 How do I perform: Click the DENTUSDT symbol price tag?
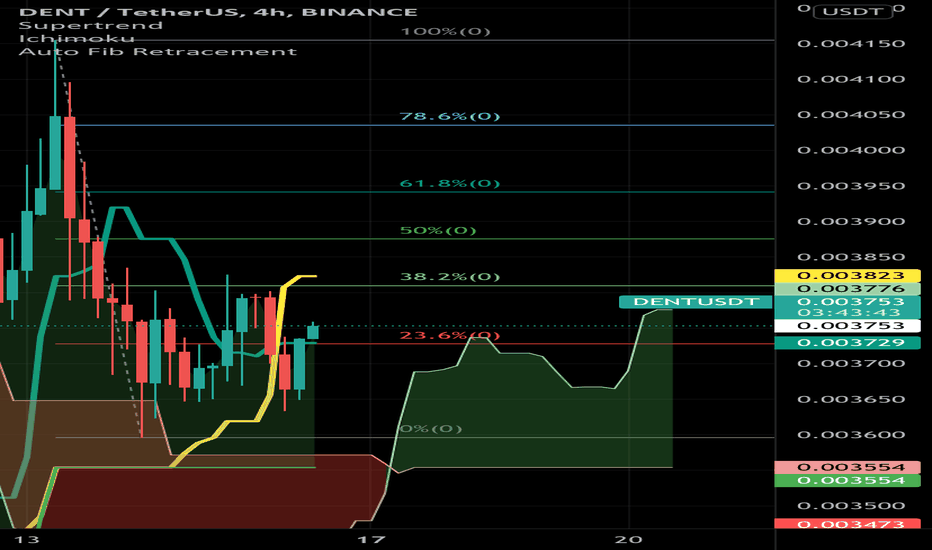click(695, 301)
